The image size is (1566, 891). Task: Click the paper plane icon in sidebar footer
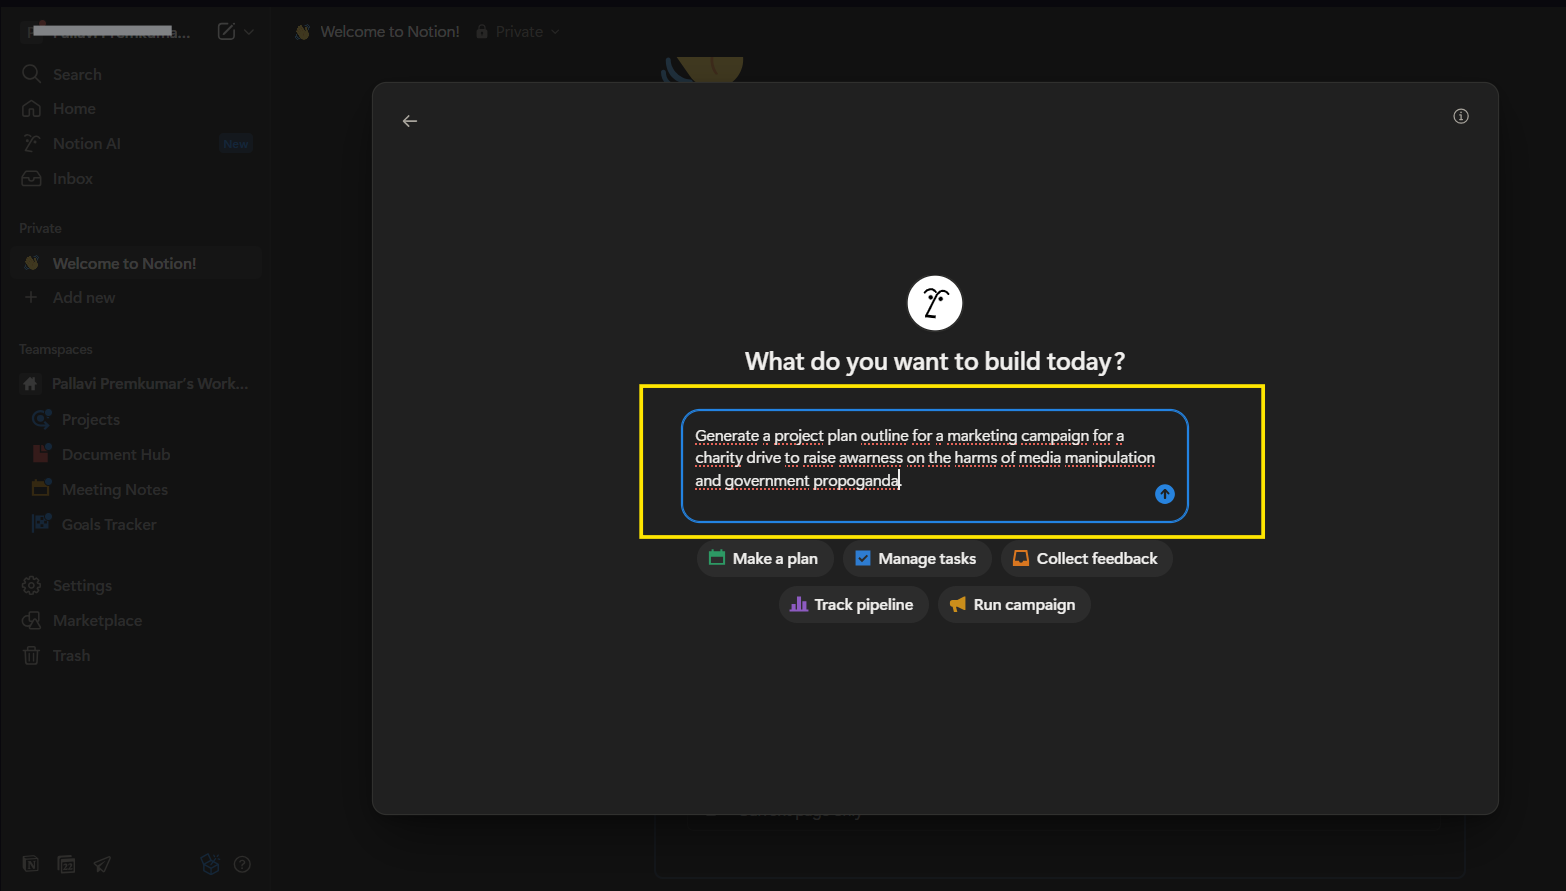[102, 865]
